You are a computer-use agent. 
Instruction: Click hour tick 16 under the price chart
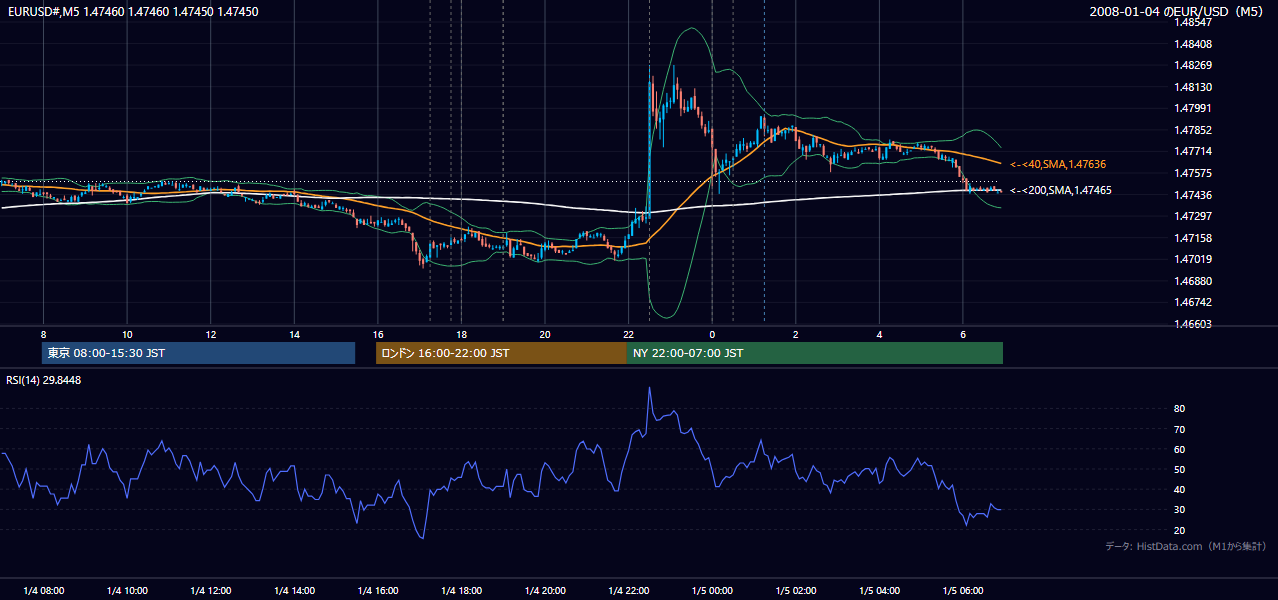[x=378, y=334]
